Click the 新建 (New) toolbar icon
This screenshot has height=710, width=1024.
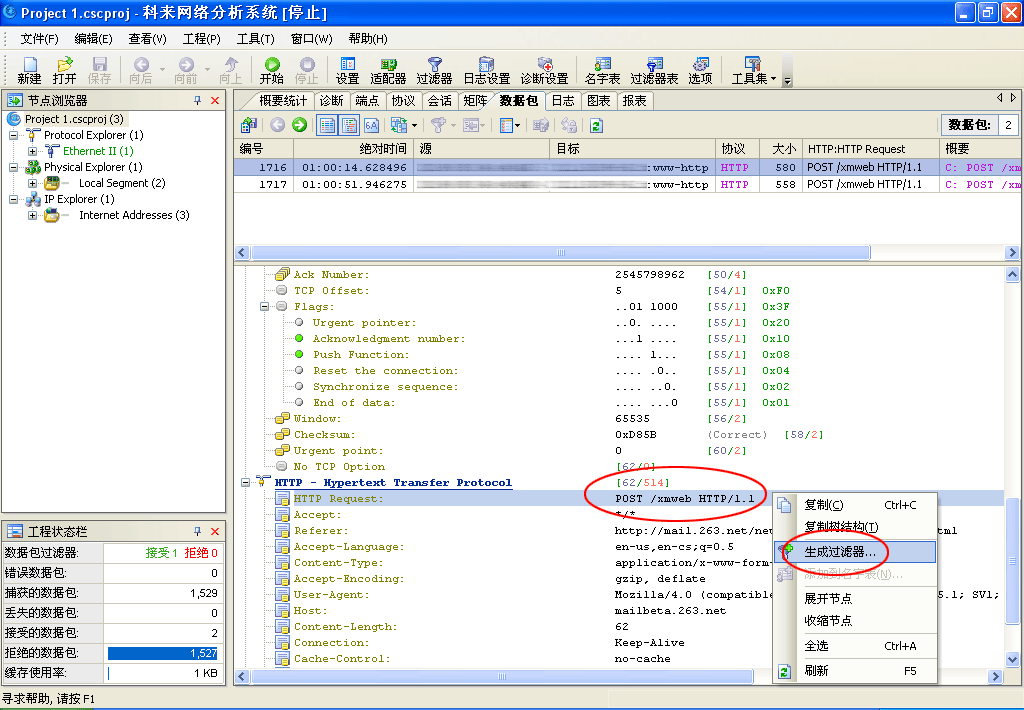[x=29, y=65]
